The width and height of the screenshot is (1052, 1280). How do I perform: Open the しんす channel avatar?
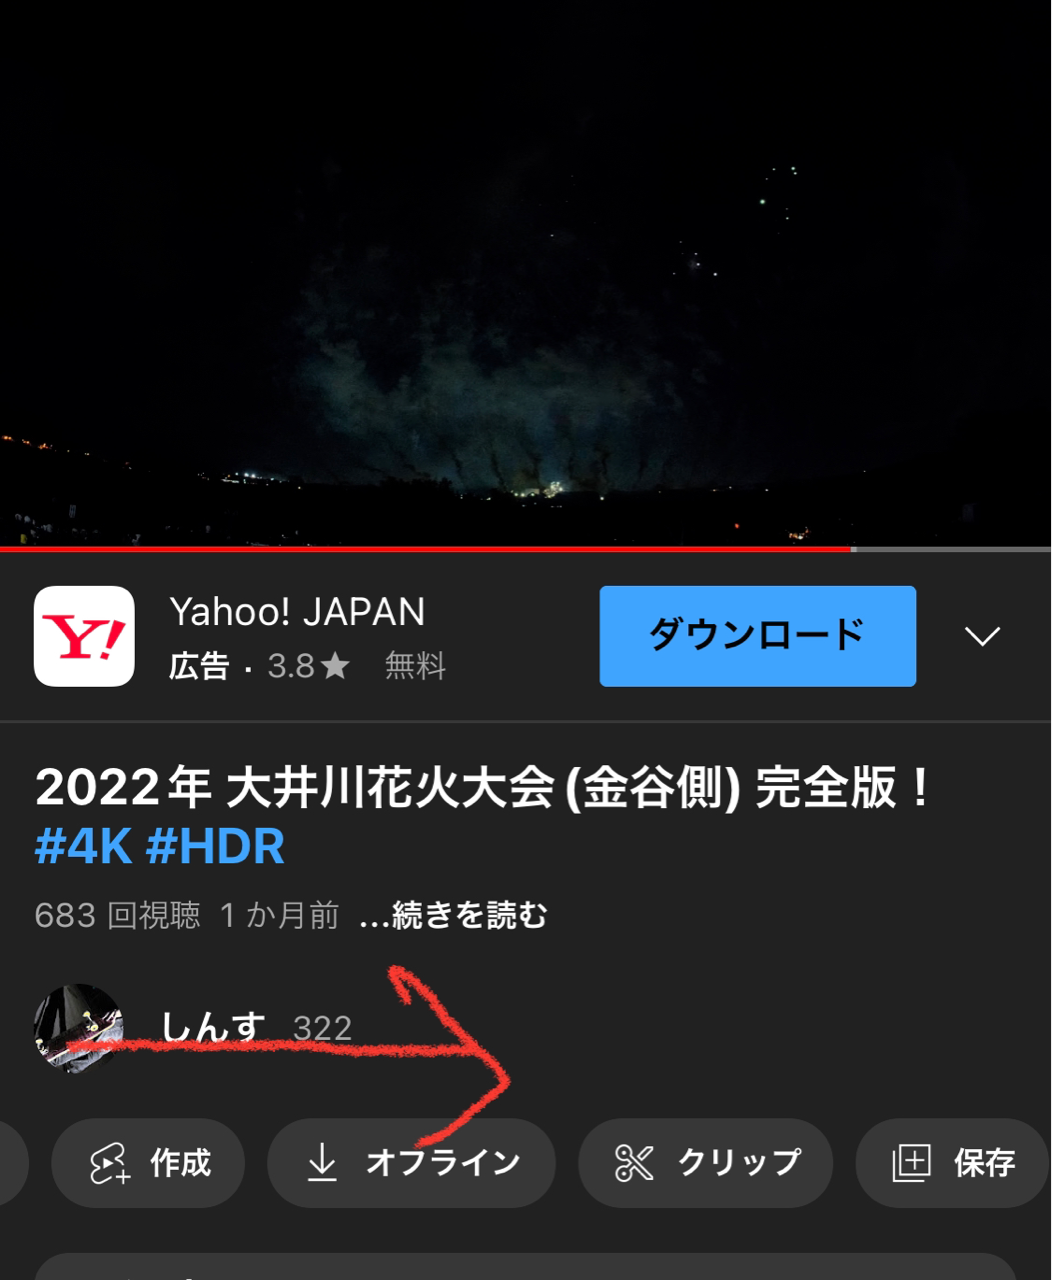79,1028
